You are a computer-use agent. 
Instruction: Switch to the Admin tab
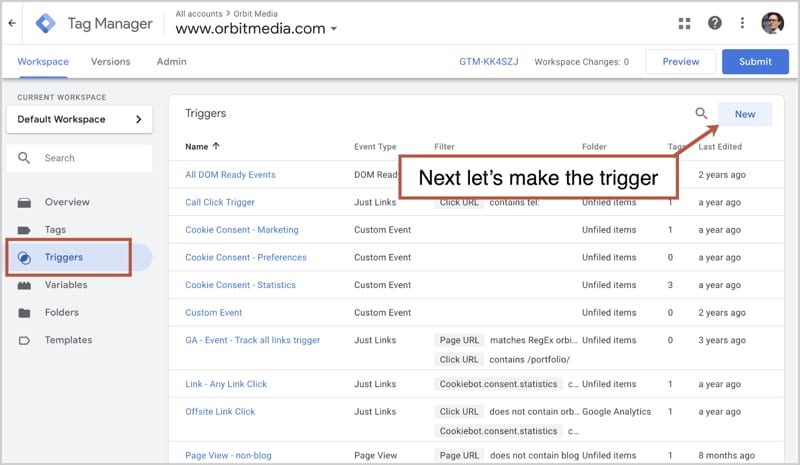pyautogui.click(x=171, y=61)
